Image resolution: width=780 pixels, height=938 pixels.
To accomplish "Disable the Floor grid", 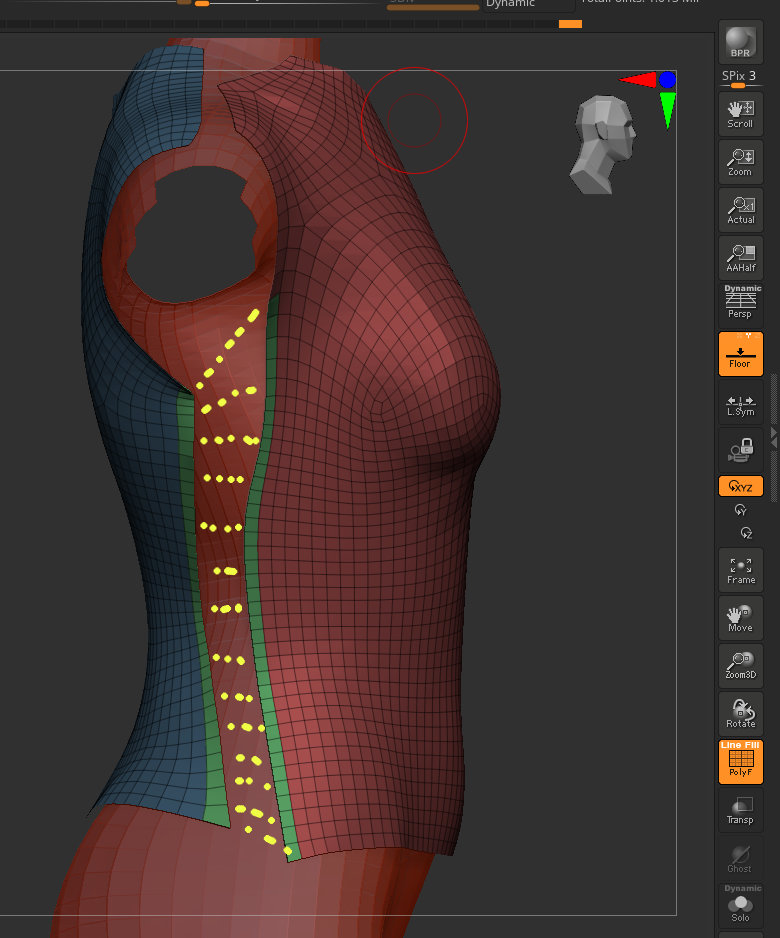I will tap(740, 354).
